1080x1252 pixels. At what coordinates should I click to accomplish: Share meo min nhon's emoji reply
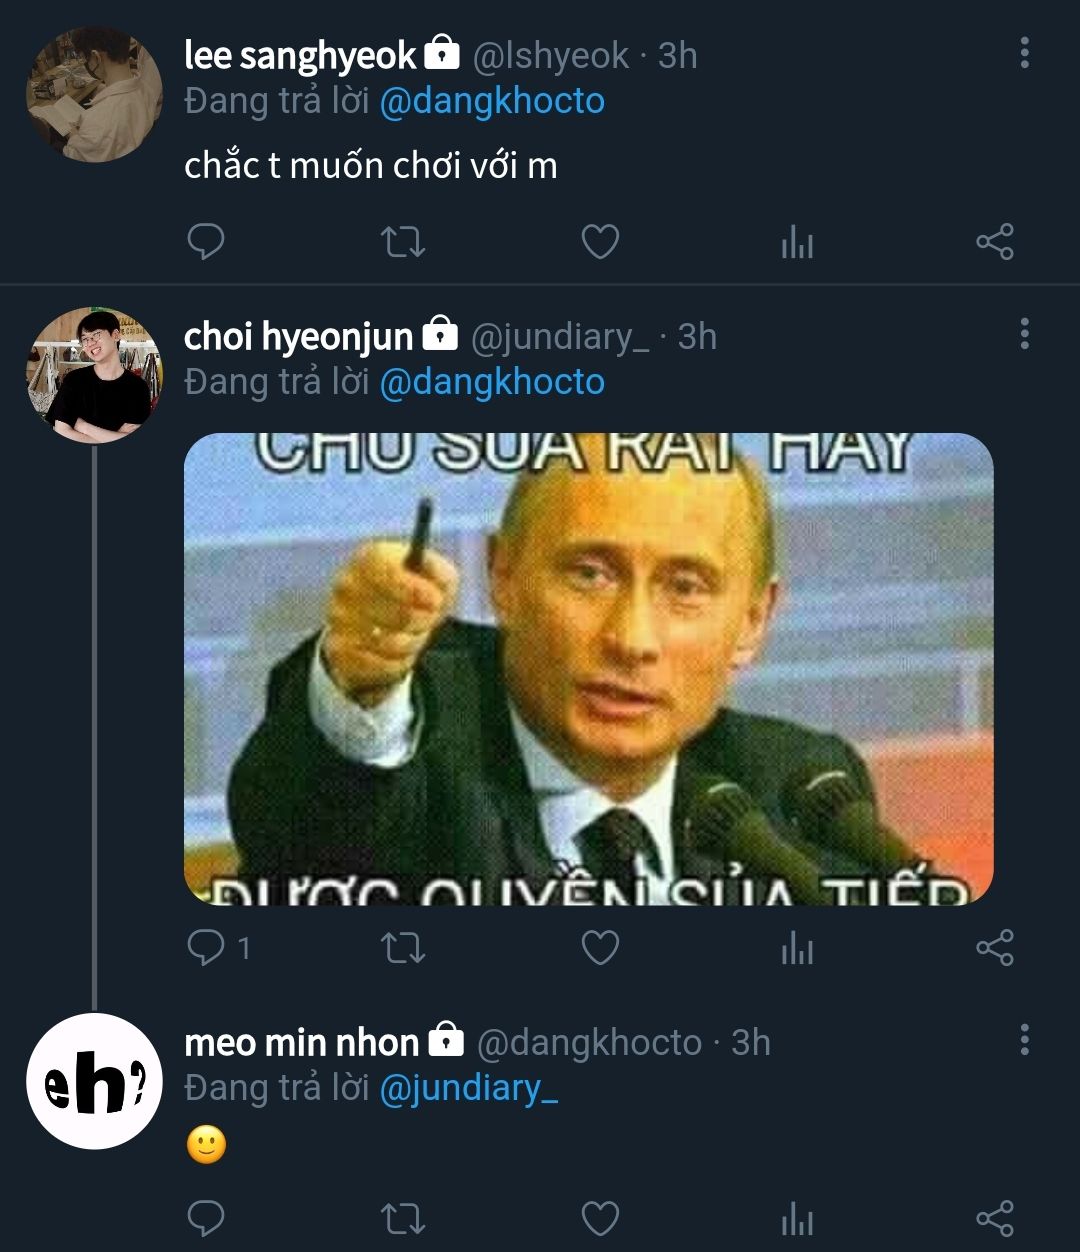994,1219
